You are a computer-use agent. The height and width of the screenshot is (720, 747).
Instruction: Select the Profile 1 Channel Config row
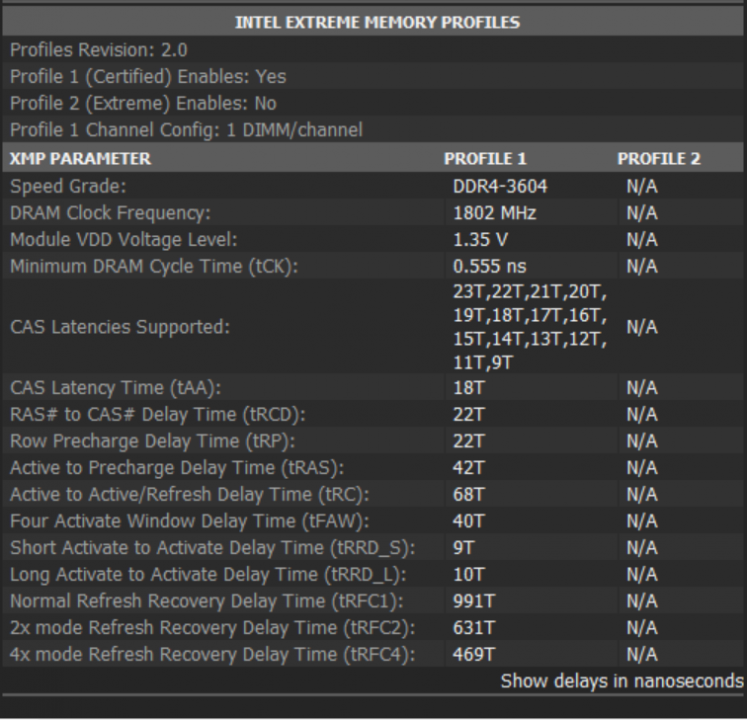point(185,130)
